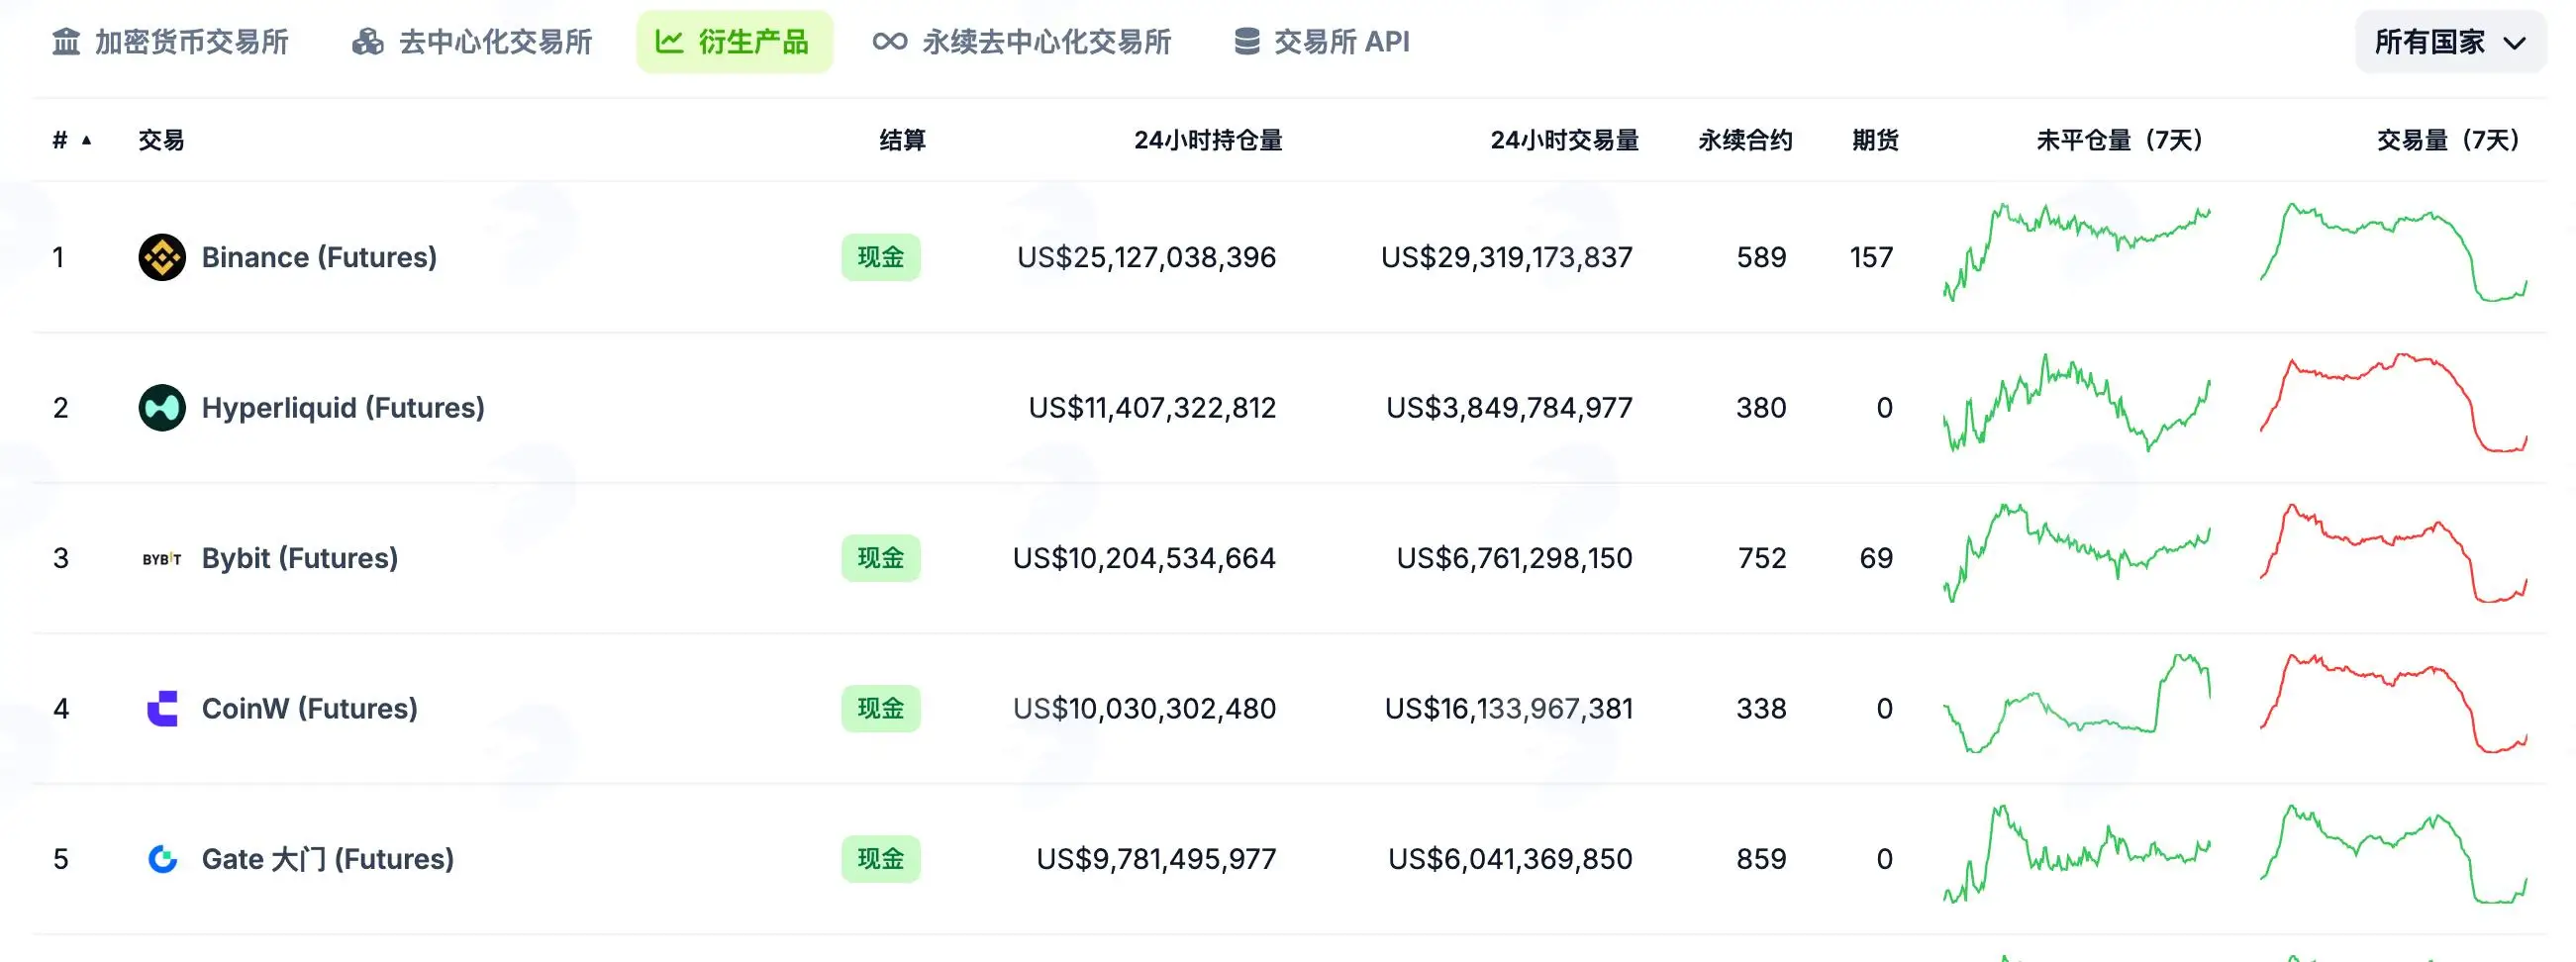2576x962 pixels.
Task: Click the 现金 badge in CoinW row
Action: (880, 709)
